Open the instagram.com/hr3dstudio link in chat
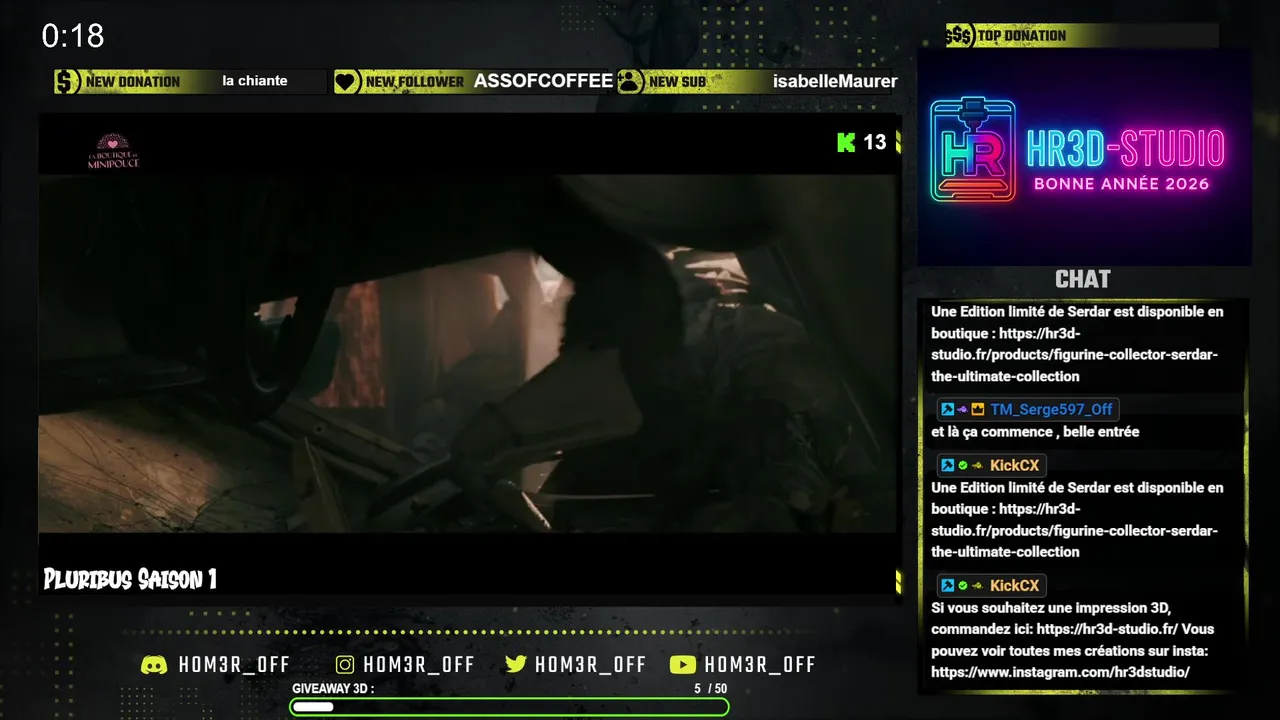 point(1060,673)
